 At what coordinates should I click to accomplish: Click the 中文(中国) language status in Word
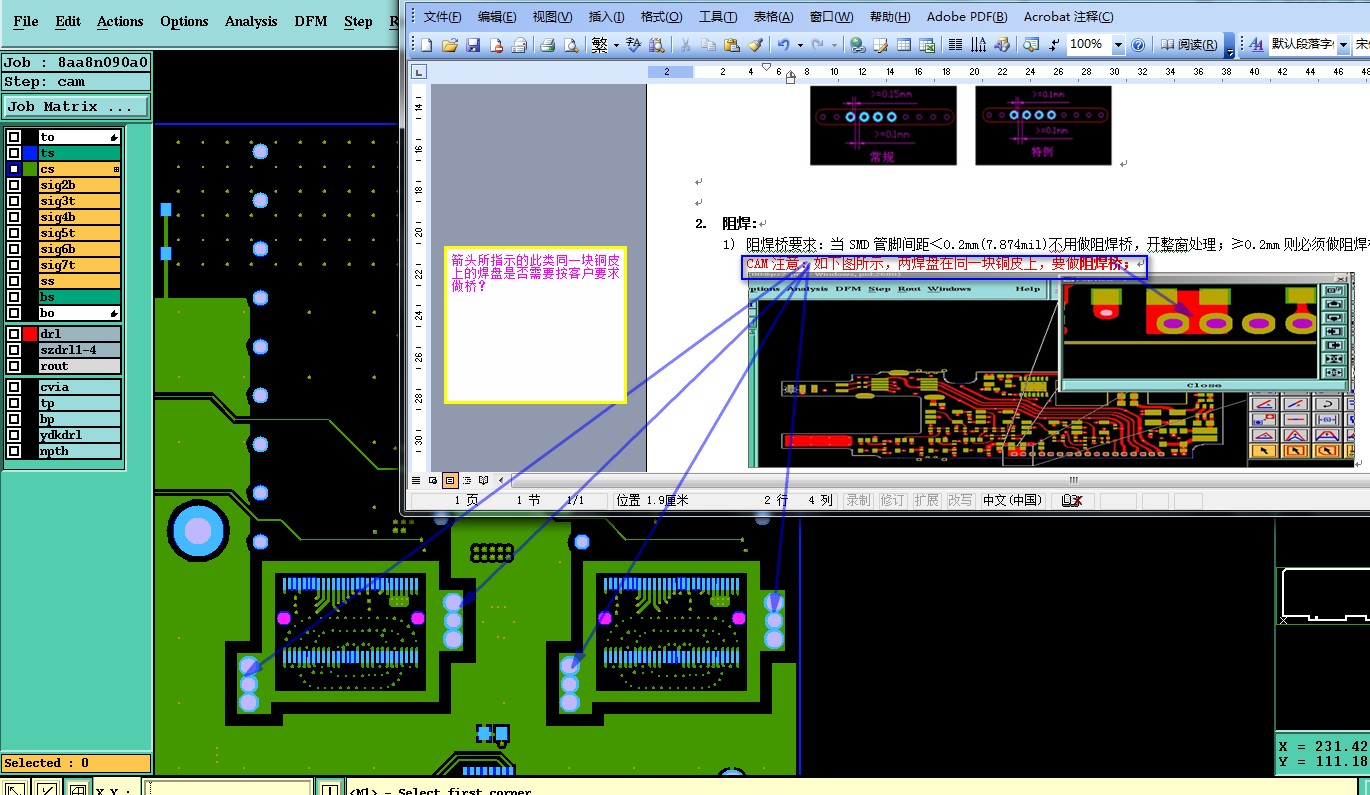(x=1012, y=500)
